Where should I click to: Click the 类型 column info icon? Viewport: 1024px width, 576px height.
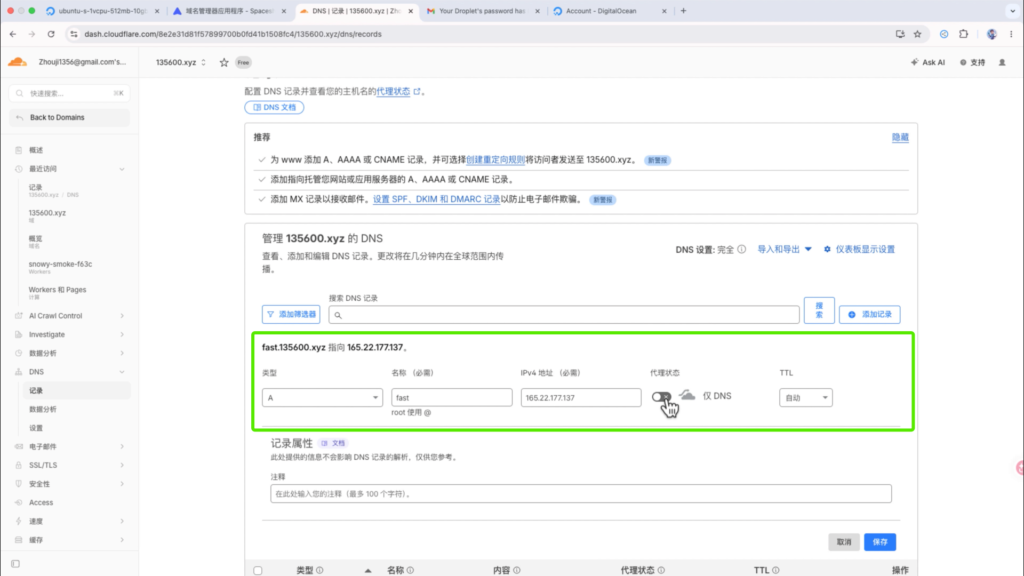click(319, 570)
